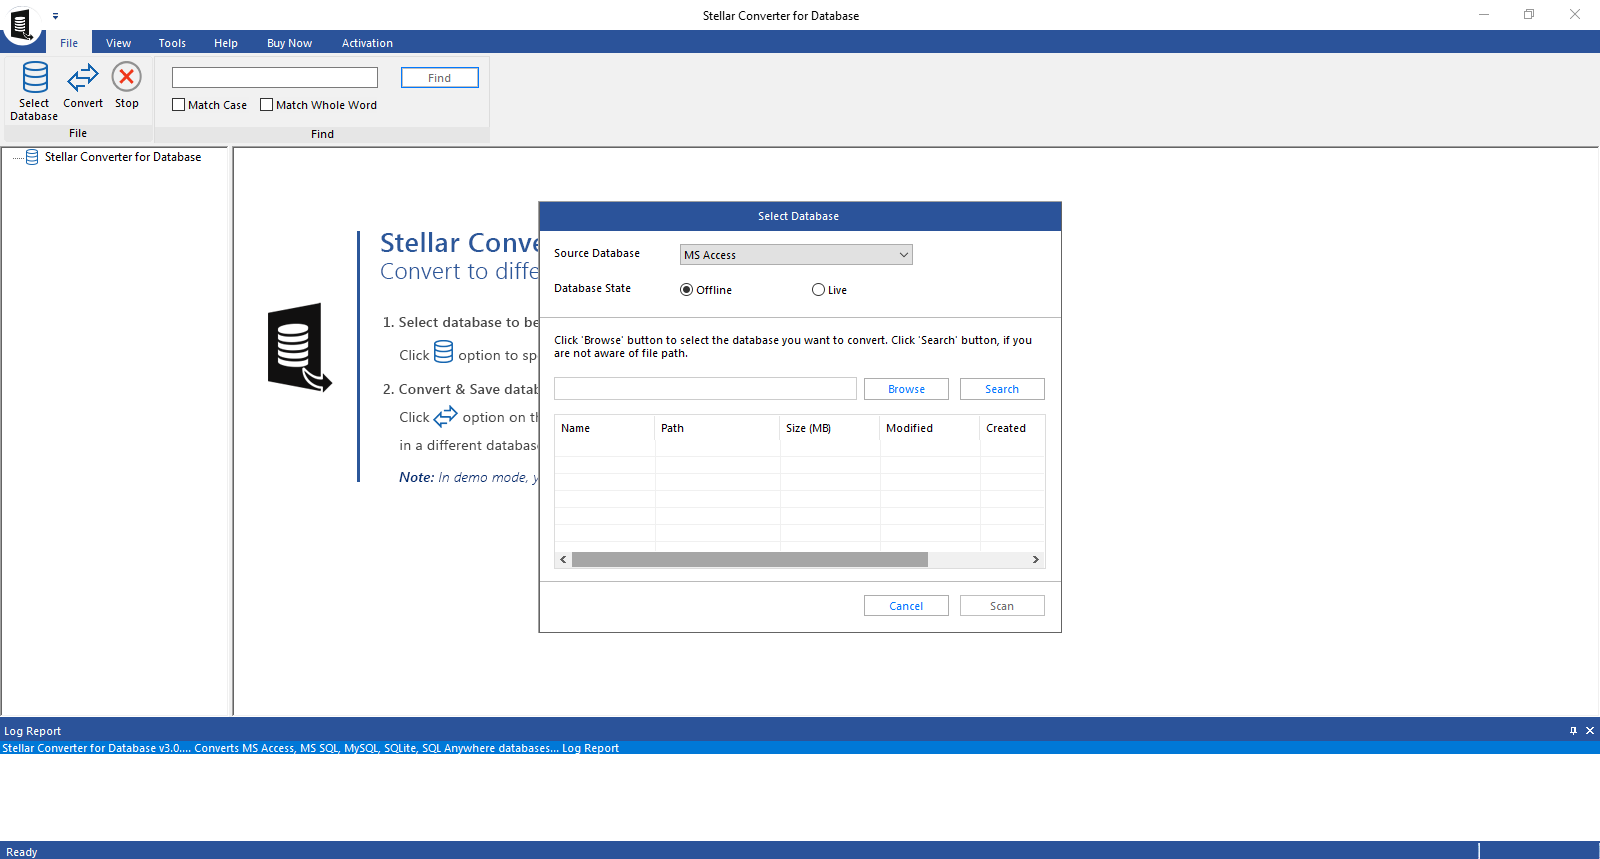Click the Path column header

[x=718, y=428]
